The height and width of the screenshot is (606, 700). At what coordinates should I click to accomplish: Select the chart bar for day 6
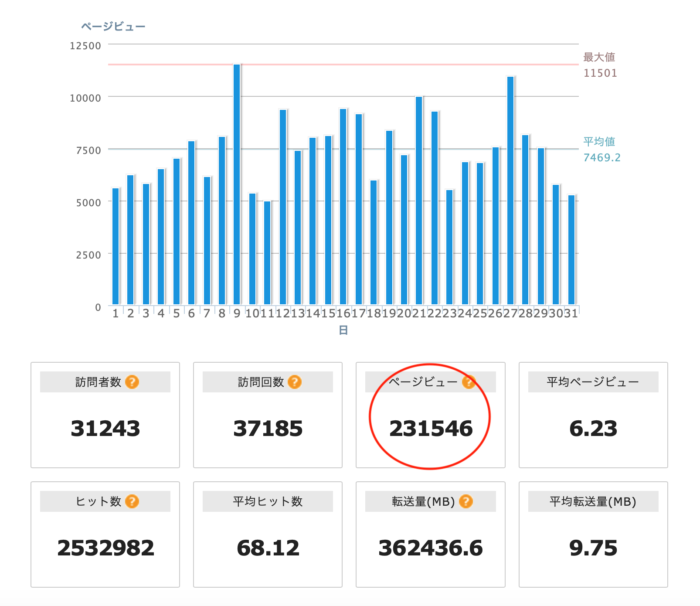[x=191, y=223]
